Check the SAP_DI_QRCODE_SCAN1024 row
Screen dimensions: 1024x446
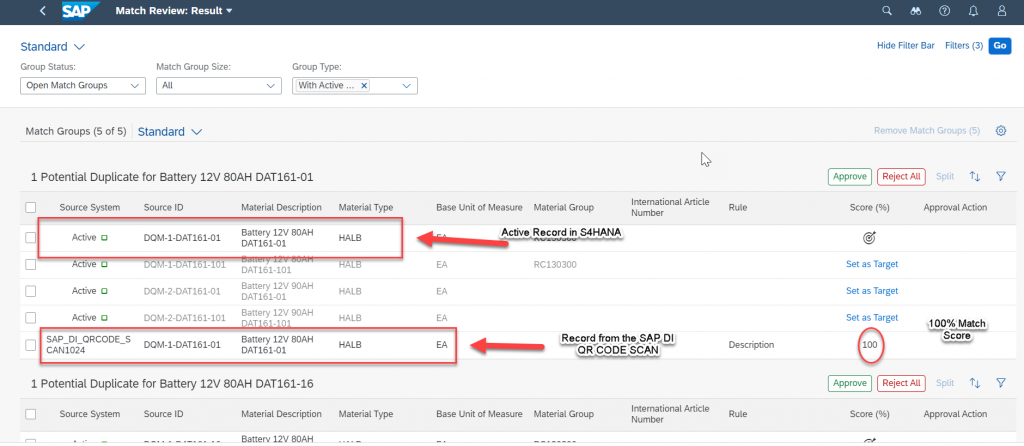31,345
